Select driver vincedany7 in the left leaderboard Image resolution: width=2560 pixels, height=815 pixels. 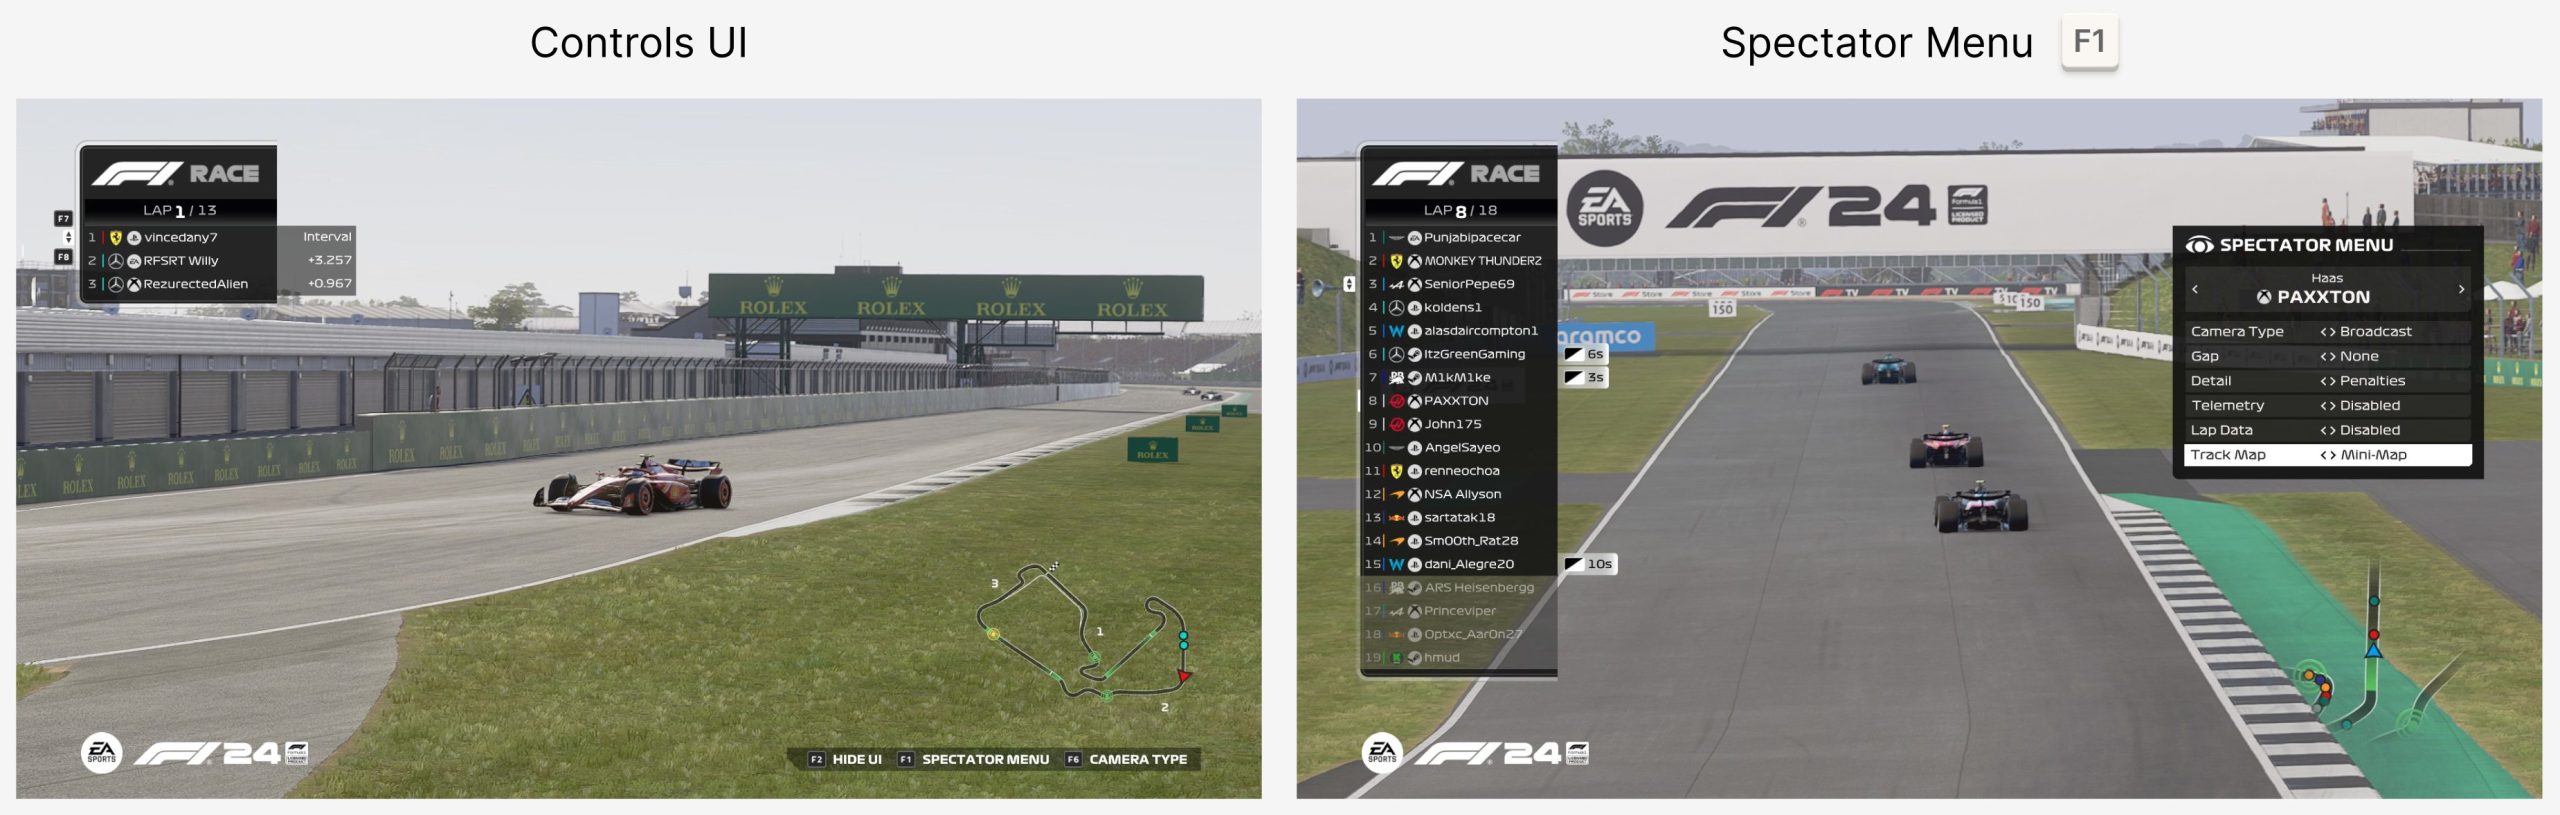pos(180,238)
